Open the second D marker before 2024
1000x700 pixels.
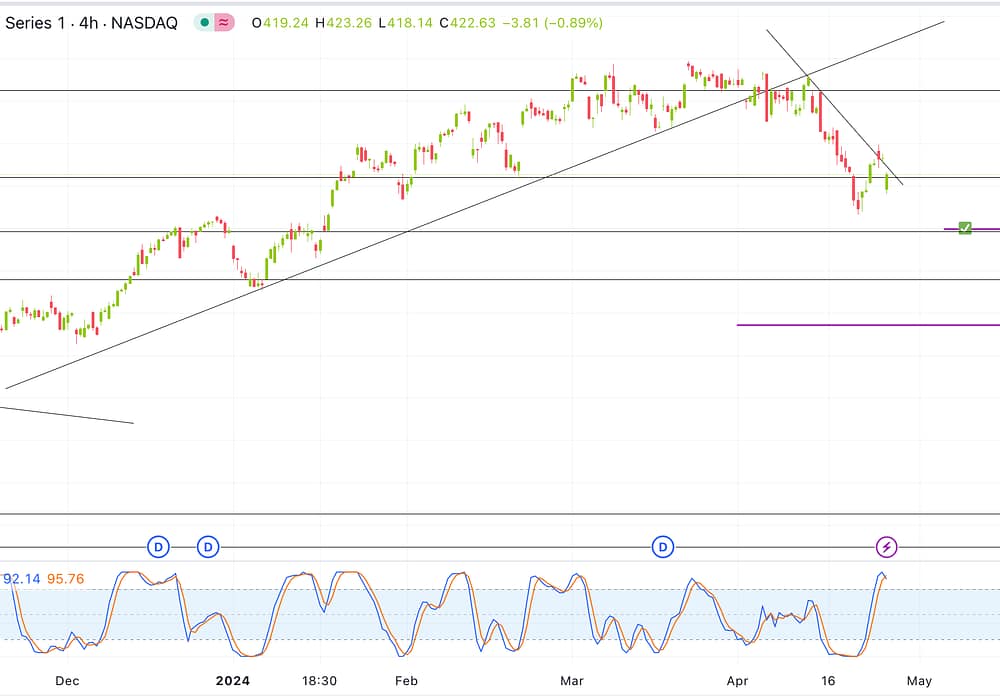(x=208, y=547)
